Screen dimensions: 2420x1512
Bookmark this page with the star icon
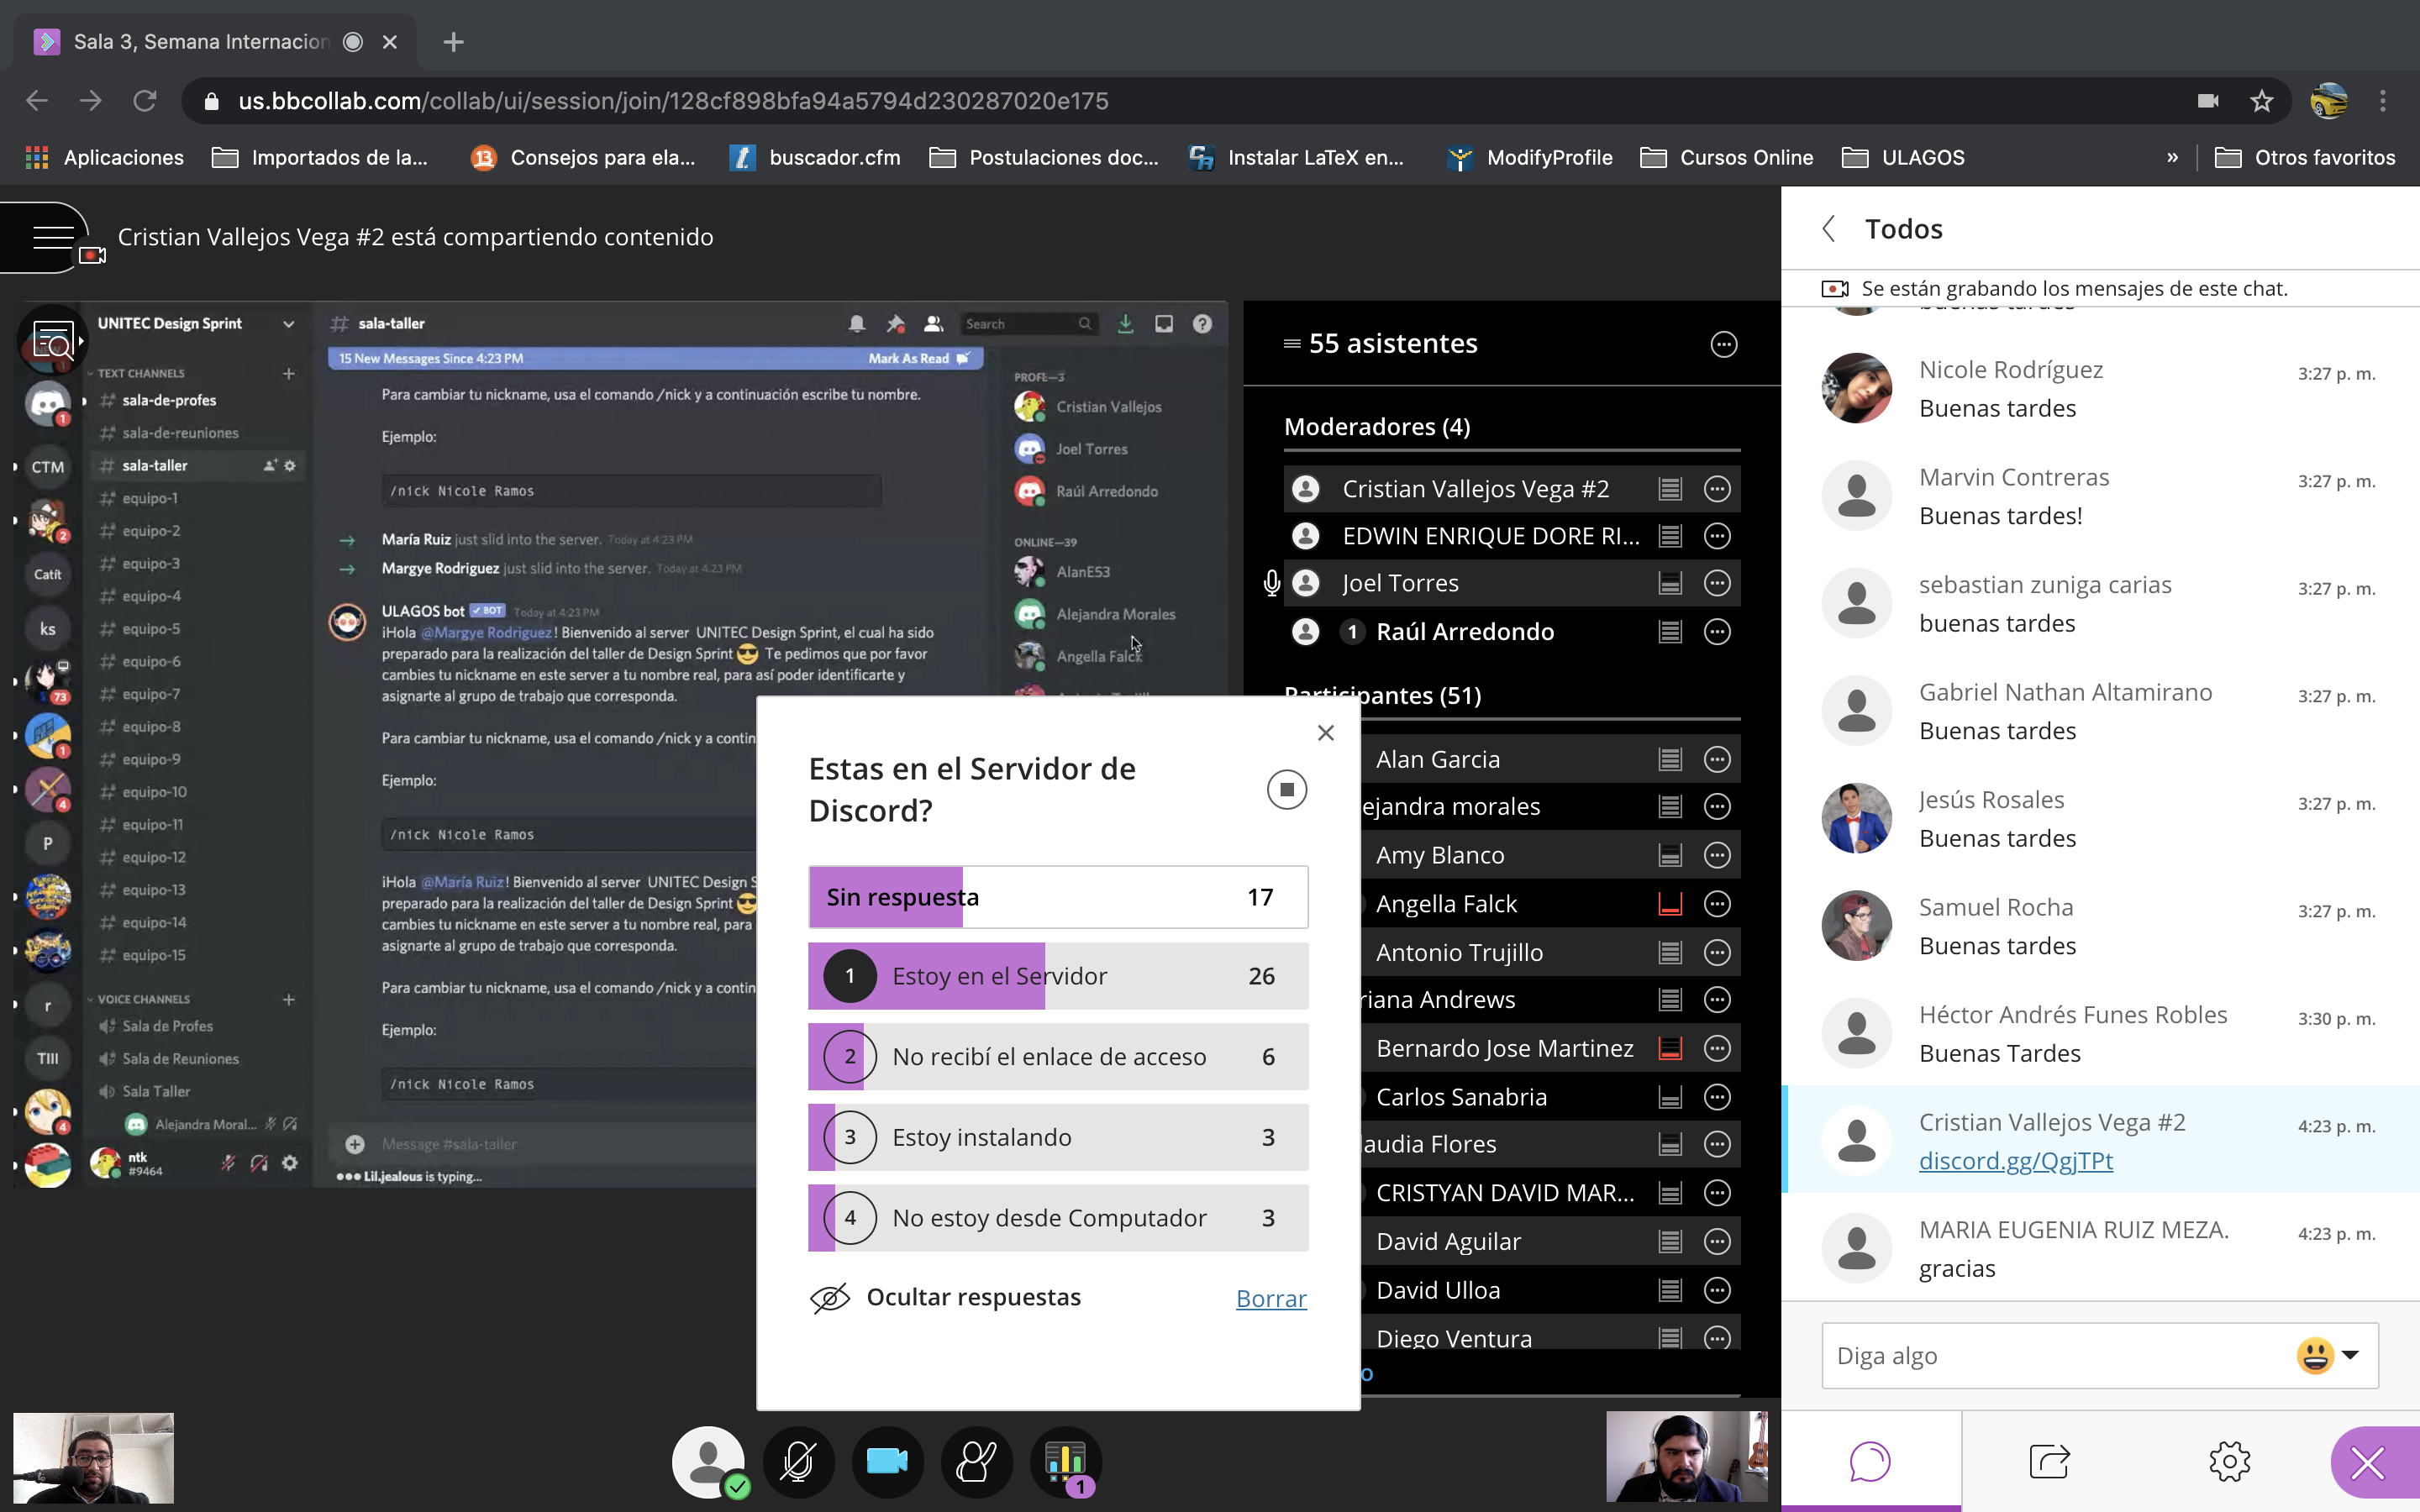[2261, 101]
